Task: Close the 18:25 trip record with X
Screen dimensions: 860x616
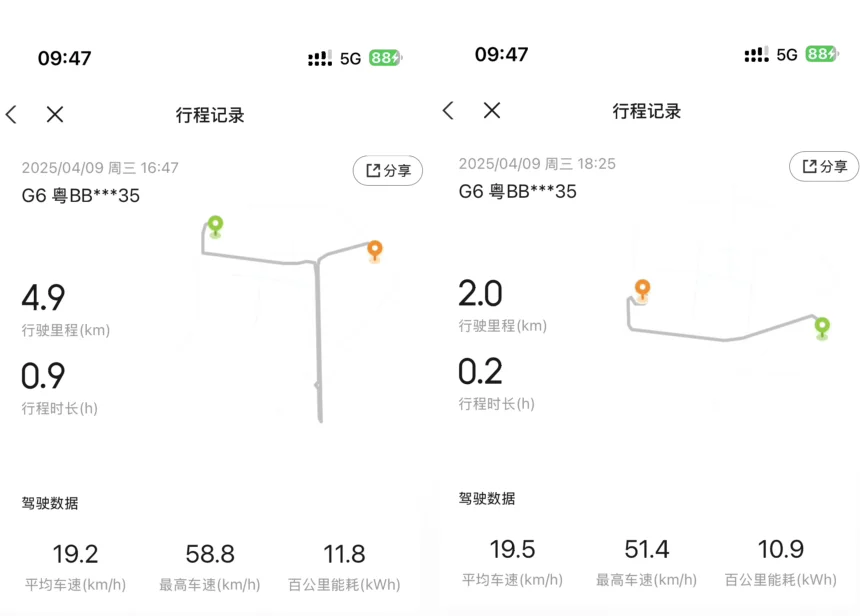Action: (492, 110)
